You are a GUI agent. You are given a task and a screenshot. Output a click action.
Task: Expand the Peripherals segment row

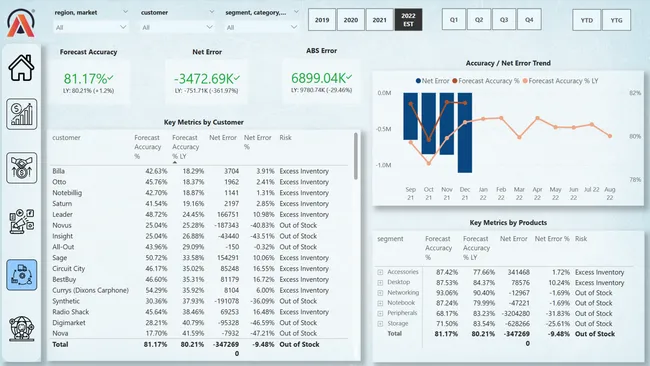[x=380, y=313]
